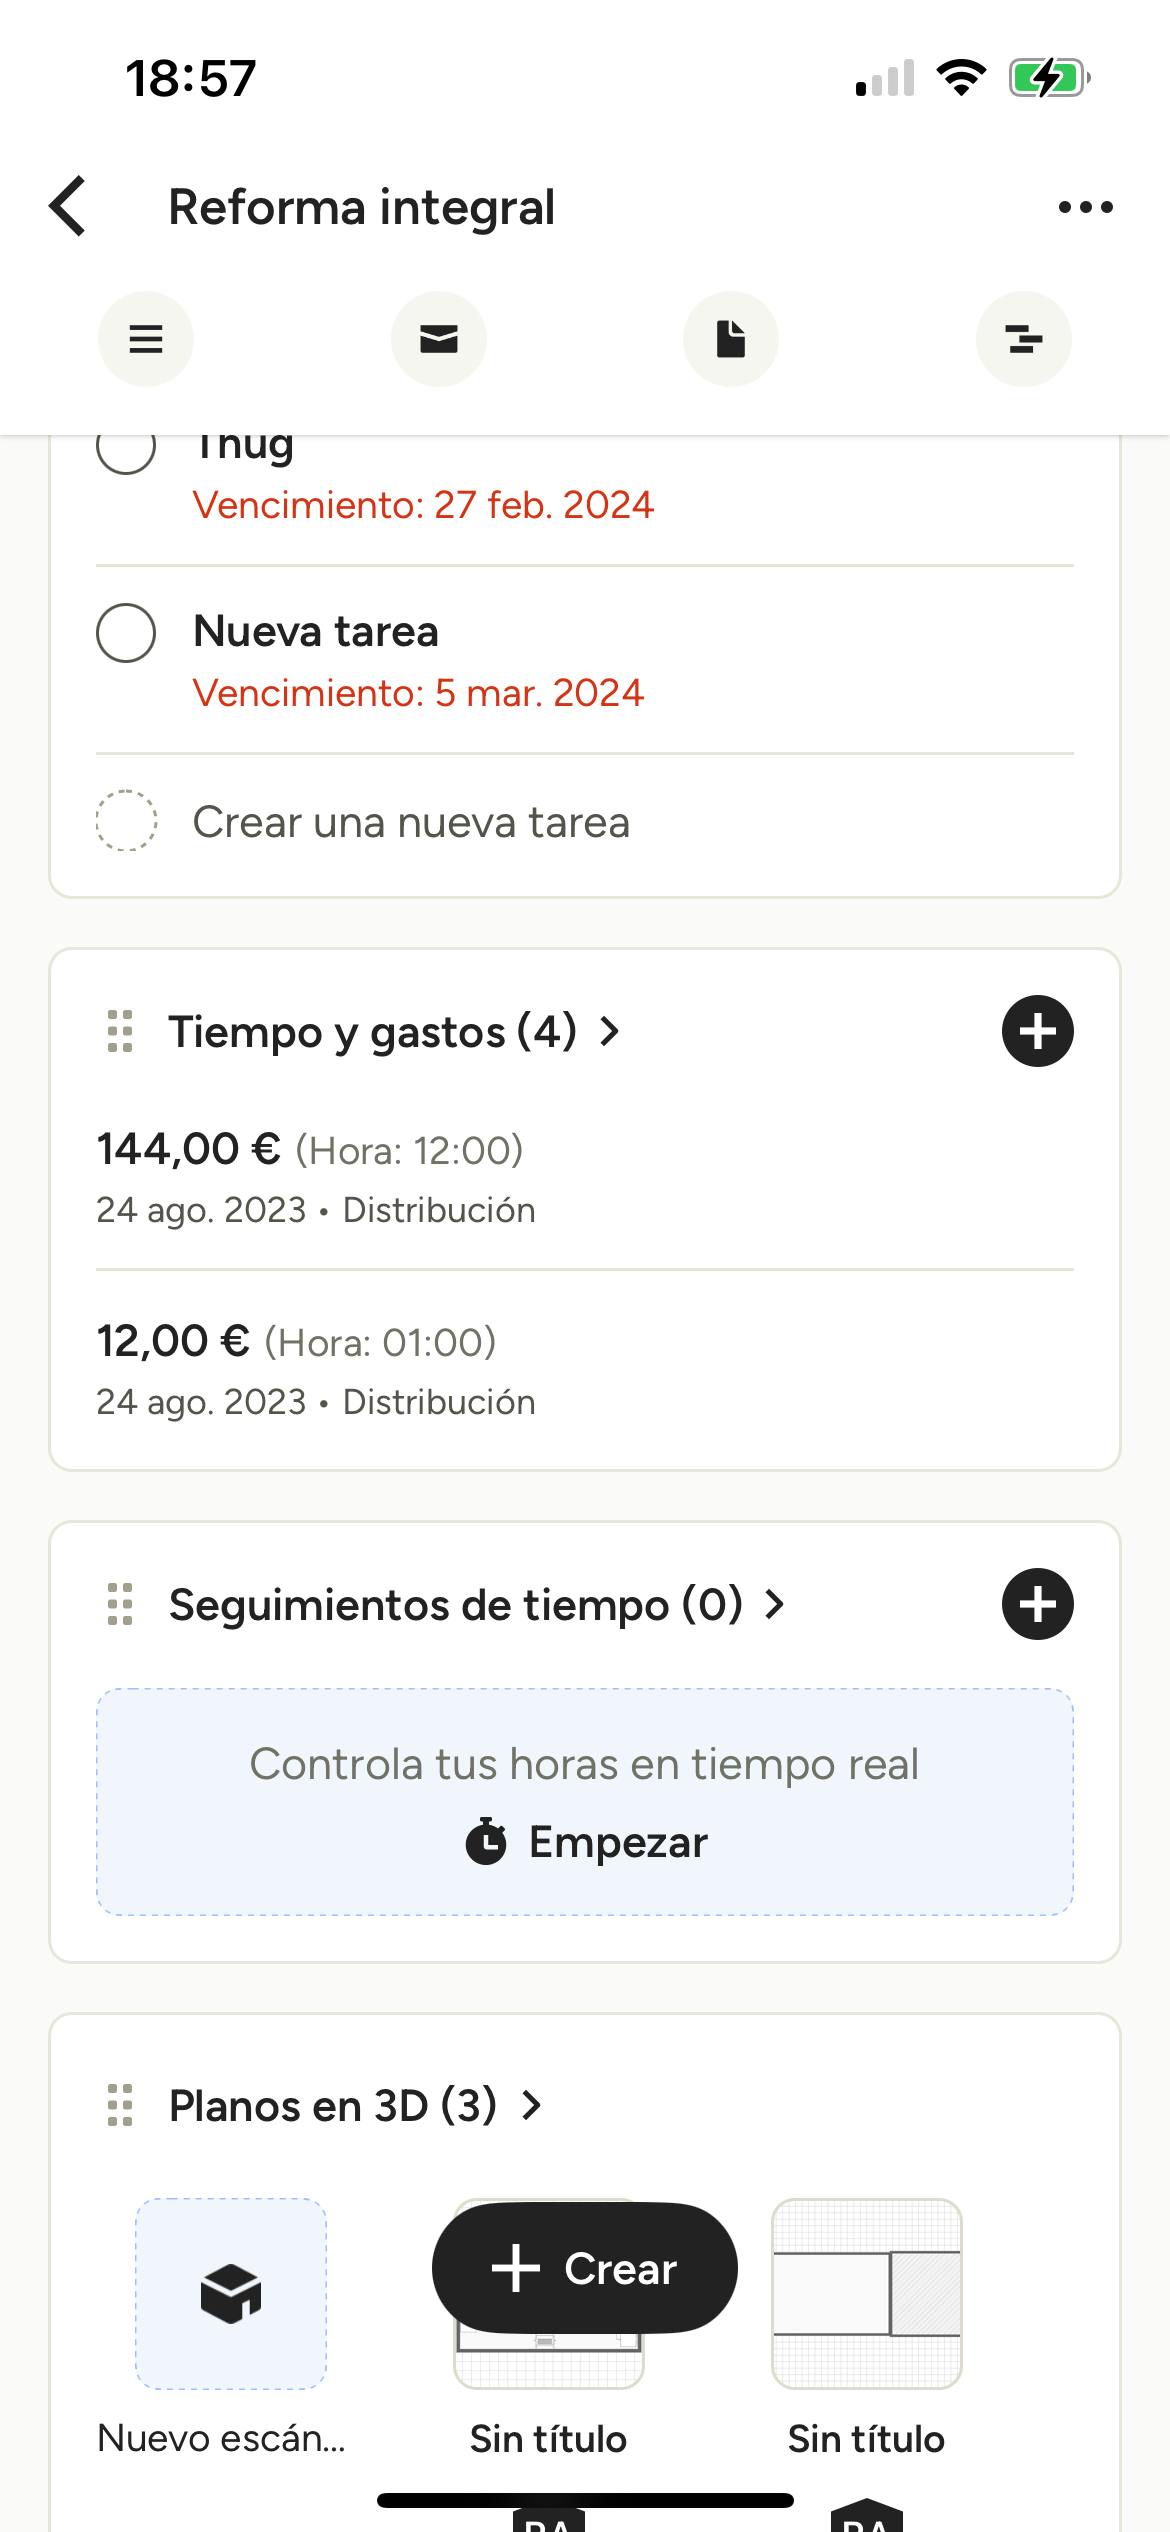This screenshot has width=1170, height=2532.
Task: Add a new Seguimientos de tiempo entry
Action: click(1037, 1604)
